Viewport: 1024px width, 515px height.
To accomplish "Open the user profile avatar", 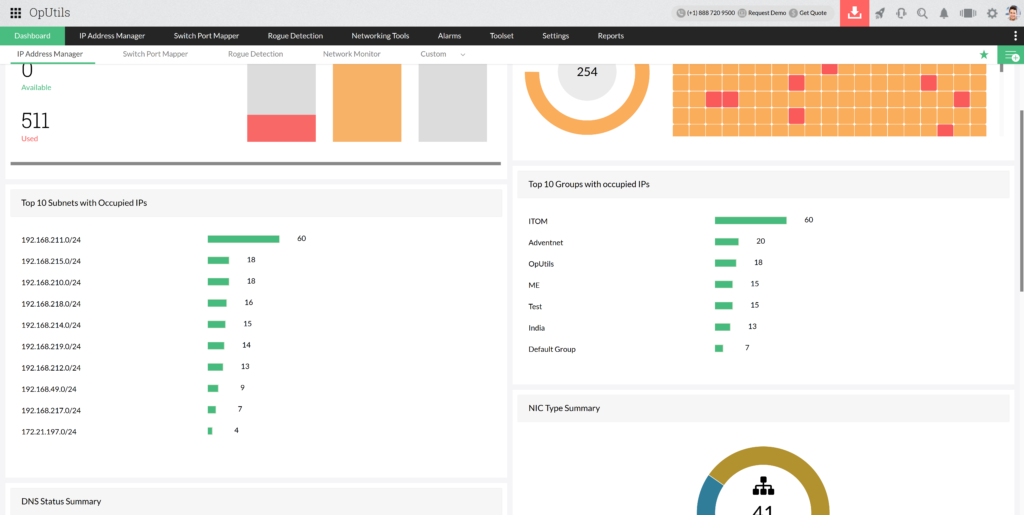I will point(1012,13).
